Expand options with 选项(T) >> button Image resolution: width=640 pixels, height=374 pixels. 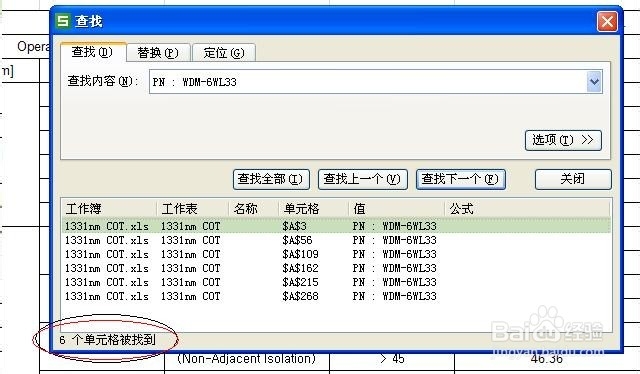click(563, 140)
